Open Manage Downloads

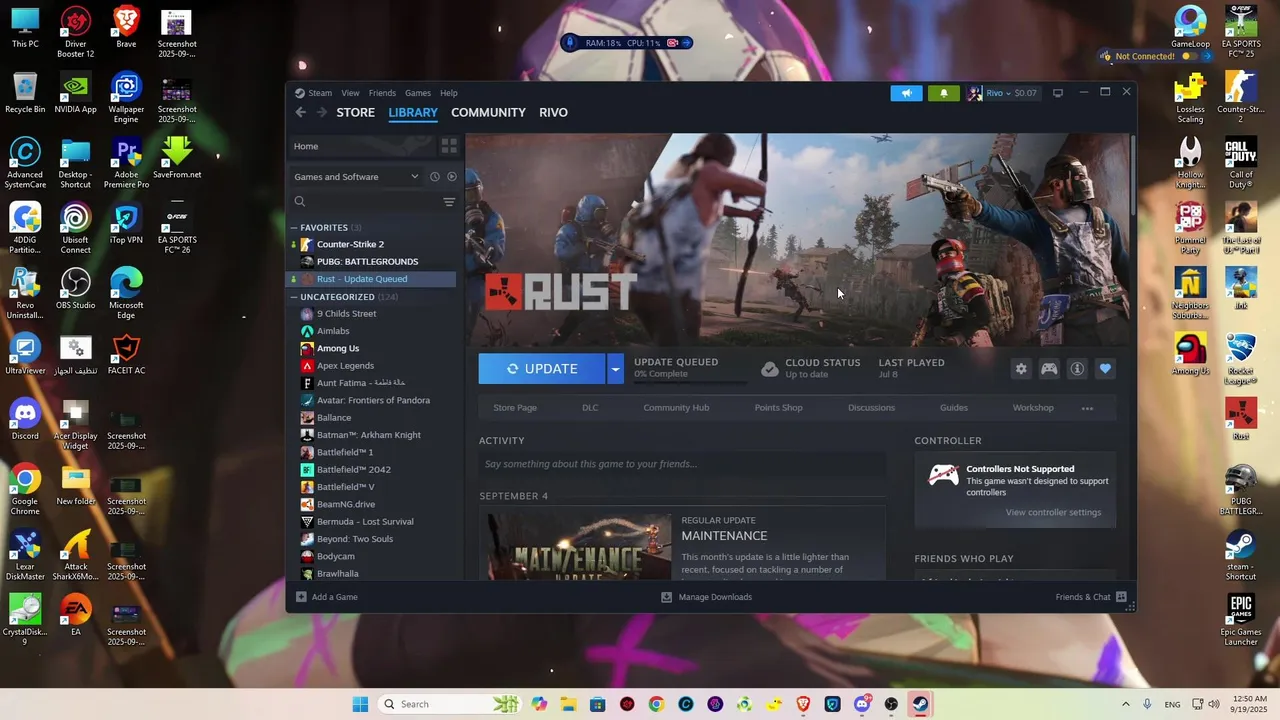pyautogui.click(x=707, y=597)
